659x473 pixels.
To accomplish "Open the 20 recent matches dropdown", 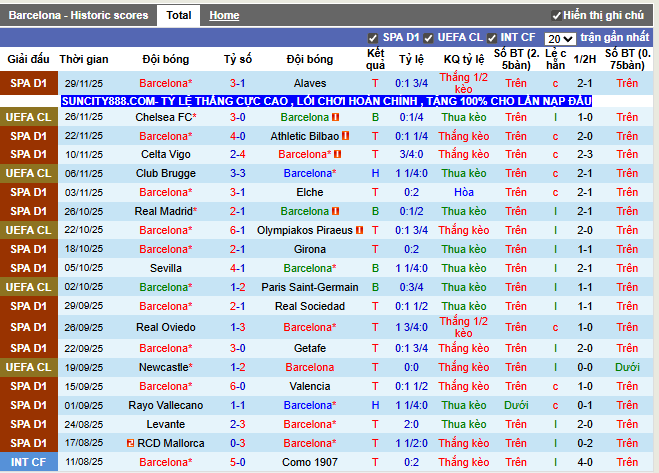I will (x=560, y=39).
